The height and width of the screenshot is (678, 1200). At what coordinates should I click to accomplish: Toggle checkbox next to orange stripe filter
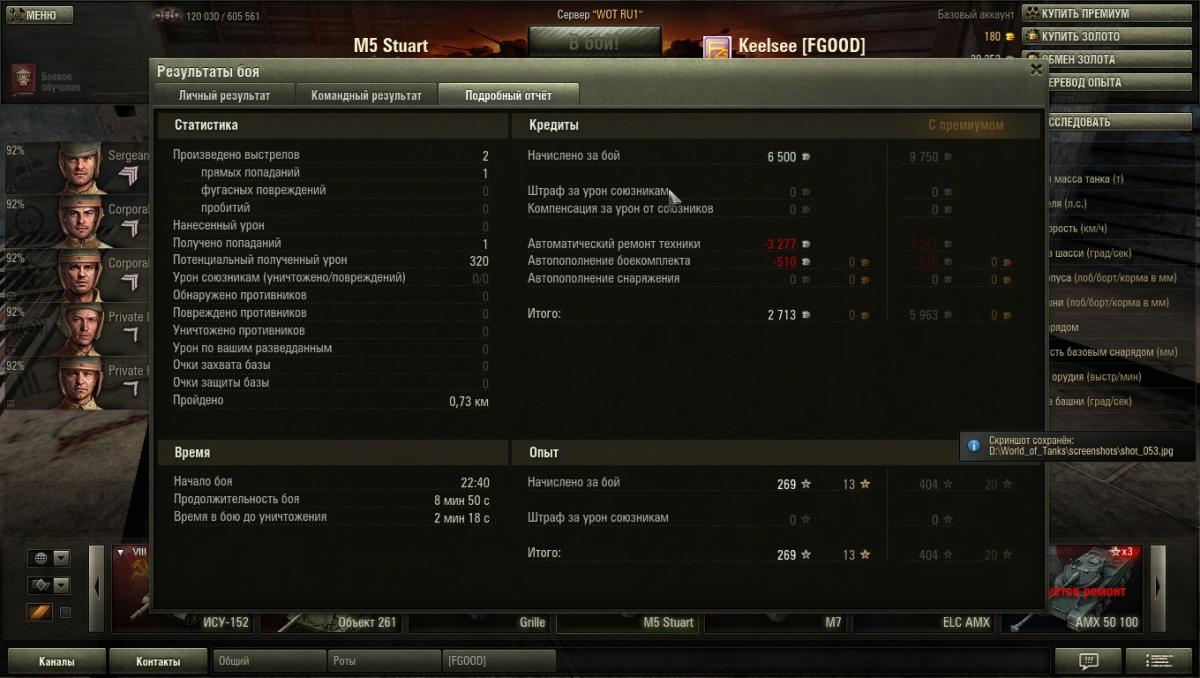(x=65, y=612)
